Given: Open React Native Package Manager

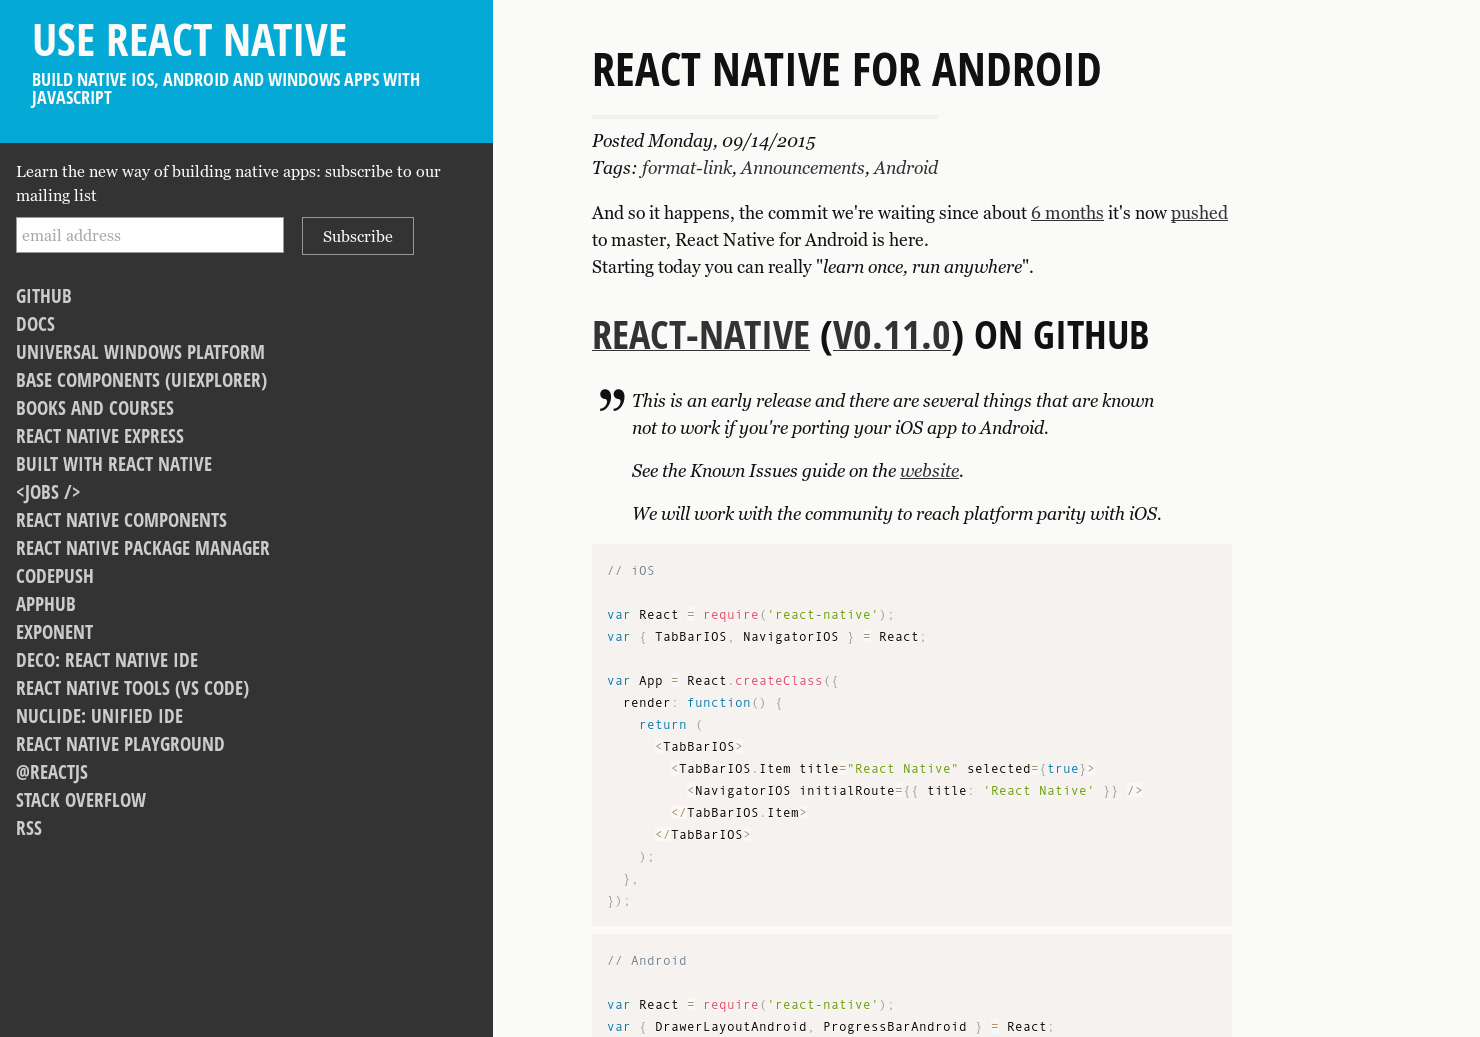Looking at the screenshot, I should pos(143,548).
